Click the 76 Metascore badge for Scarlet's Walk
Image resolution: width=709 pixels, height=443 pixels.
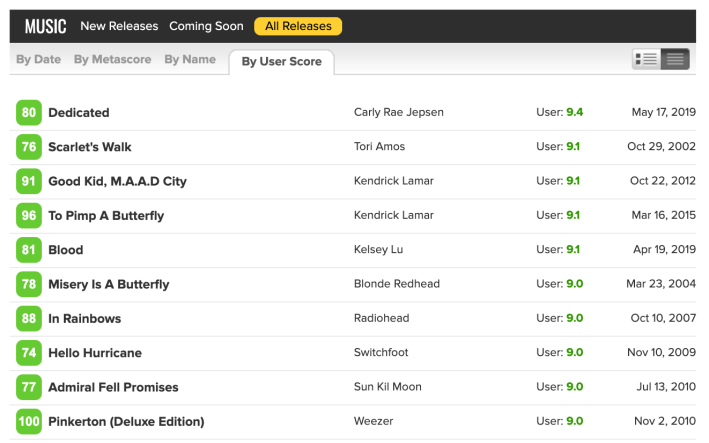pos(29,147)
